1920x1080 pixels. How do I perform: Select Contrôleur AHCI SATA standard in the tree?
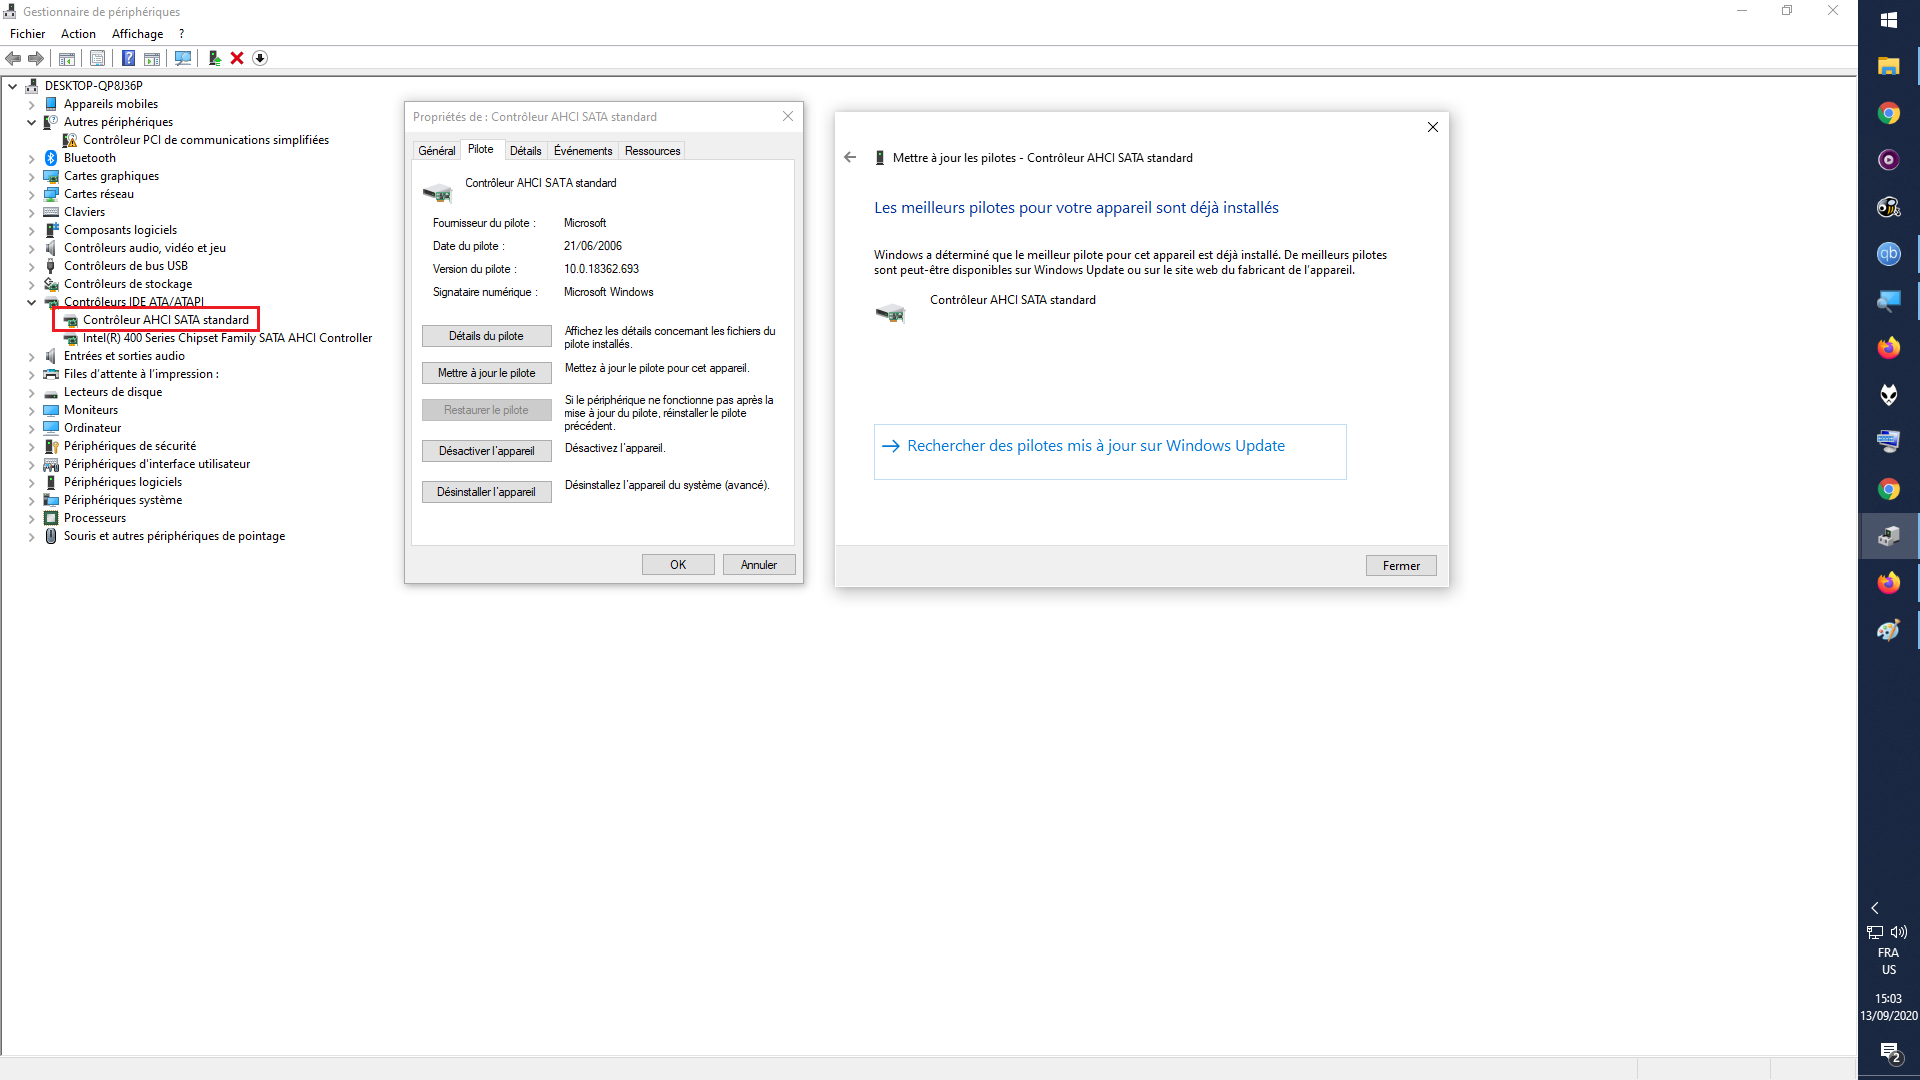165,320
